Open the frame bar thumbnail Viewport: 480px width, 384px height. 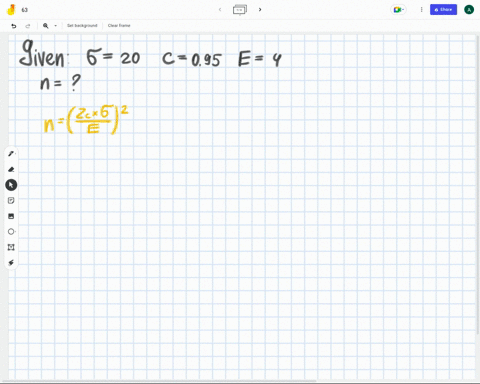pos(240,9)
